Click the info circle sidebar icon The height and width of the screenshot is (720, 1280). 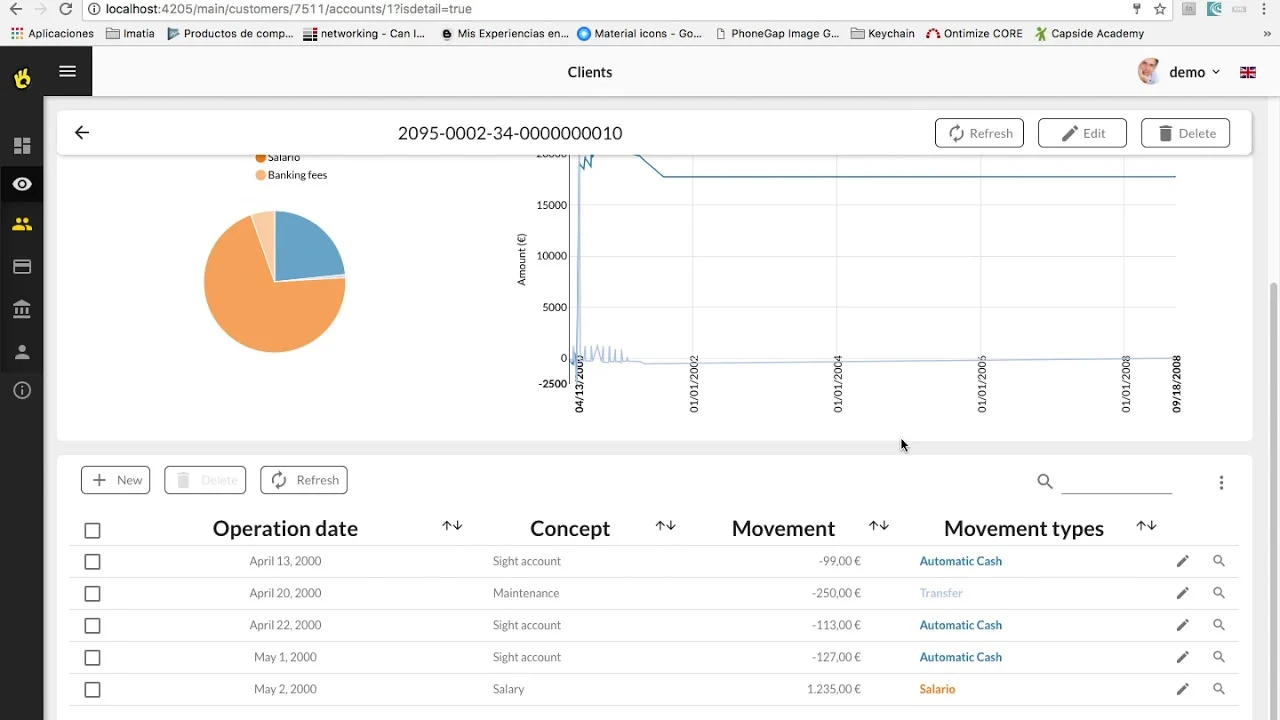[x=22, y=391]
